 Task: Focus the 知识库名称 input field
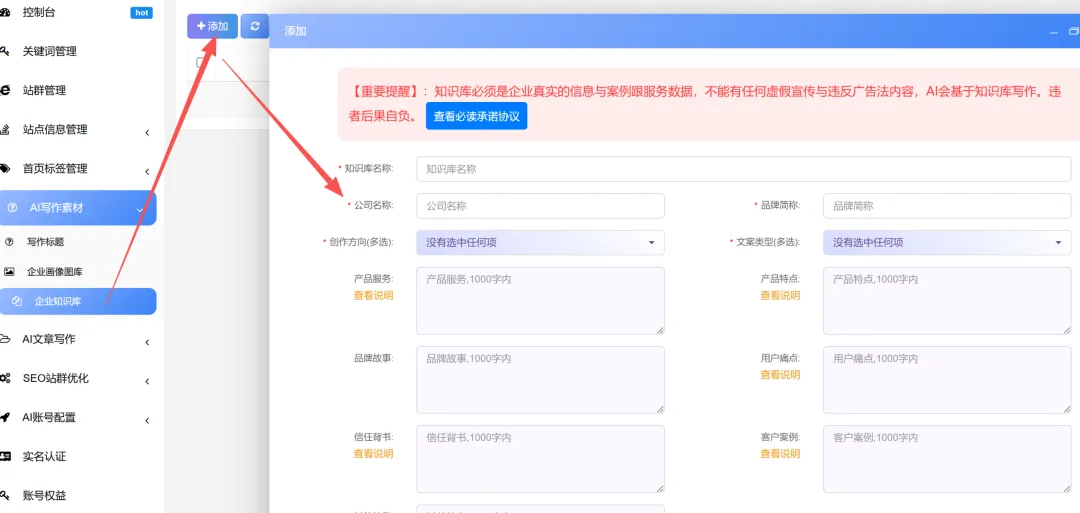[x=743, y=169]
